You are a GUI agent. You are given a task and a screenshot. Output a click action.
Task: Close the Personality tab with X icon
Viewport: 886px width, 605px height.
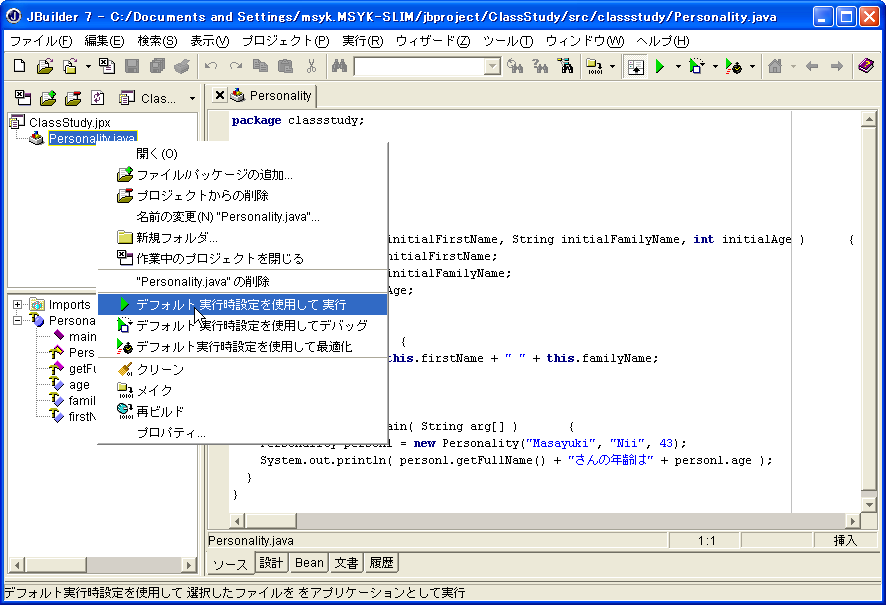[x=220, y=96]
